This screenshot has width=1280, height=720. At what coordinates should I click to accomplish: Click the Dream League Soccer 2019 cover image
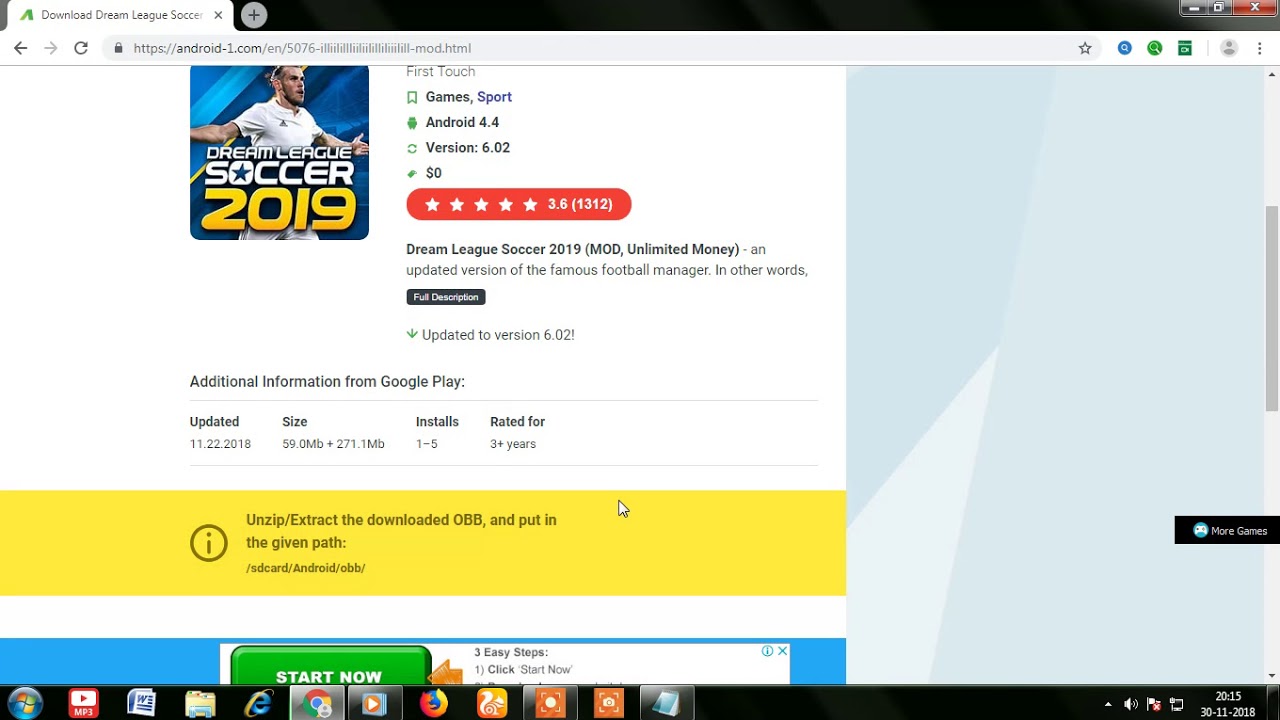click(279, 152)
